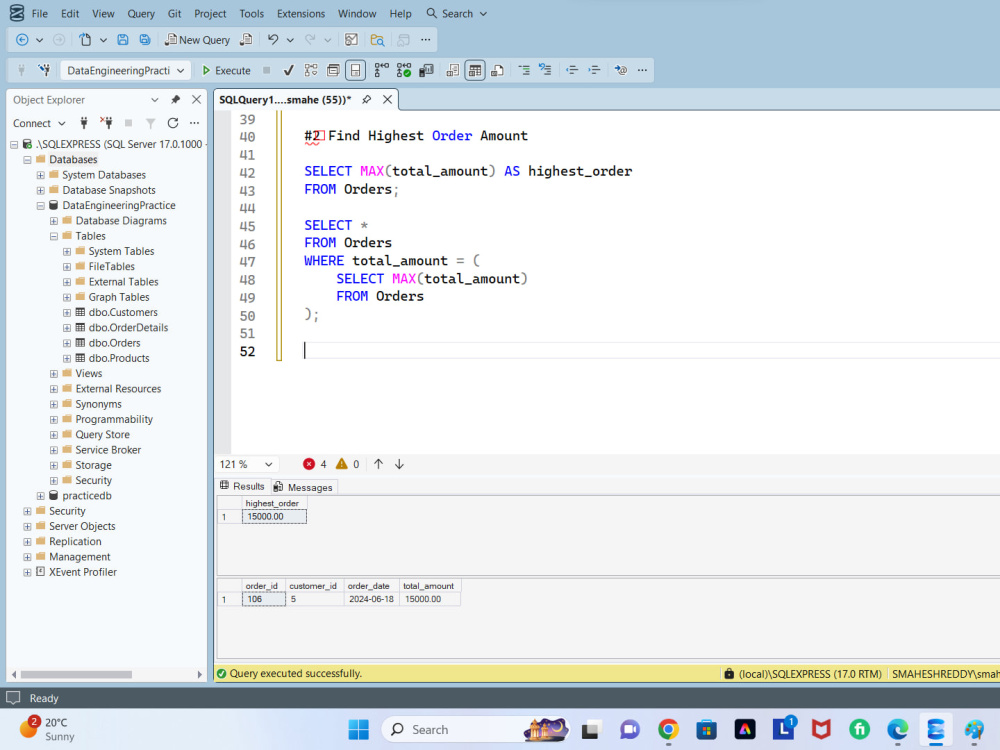Refresh the Object Explorer tree
This screenshot has width=1000, height=750.
click(x=172, y=123)
